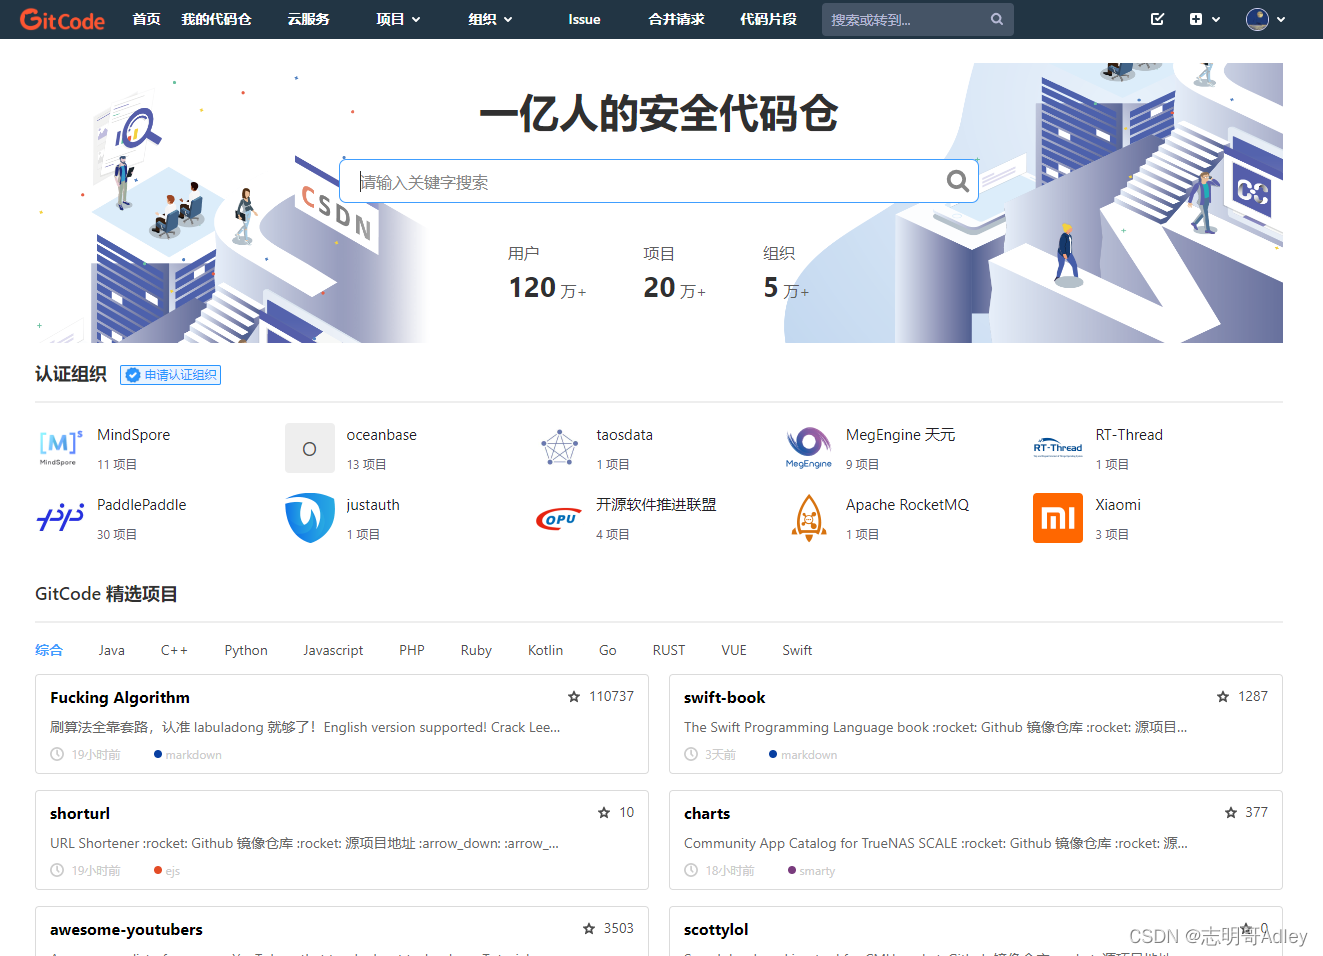Click the Xiaomi MI logo
Image resolution: width=1323 pixels, height=956 pixels.
click(x=1058, y=518)
